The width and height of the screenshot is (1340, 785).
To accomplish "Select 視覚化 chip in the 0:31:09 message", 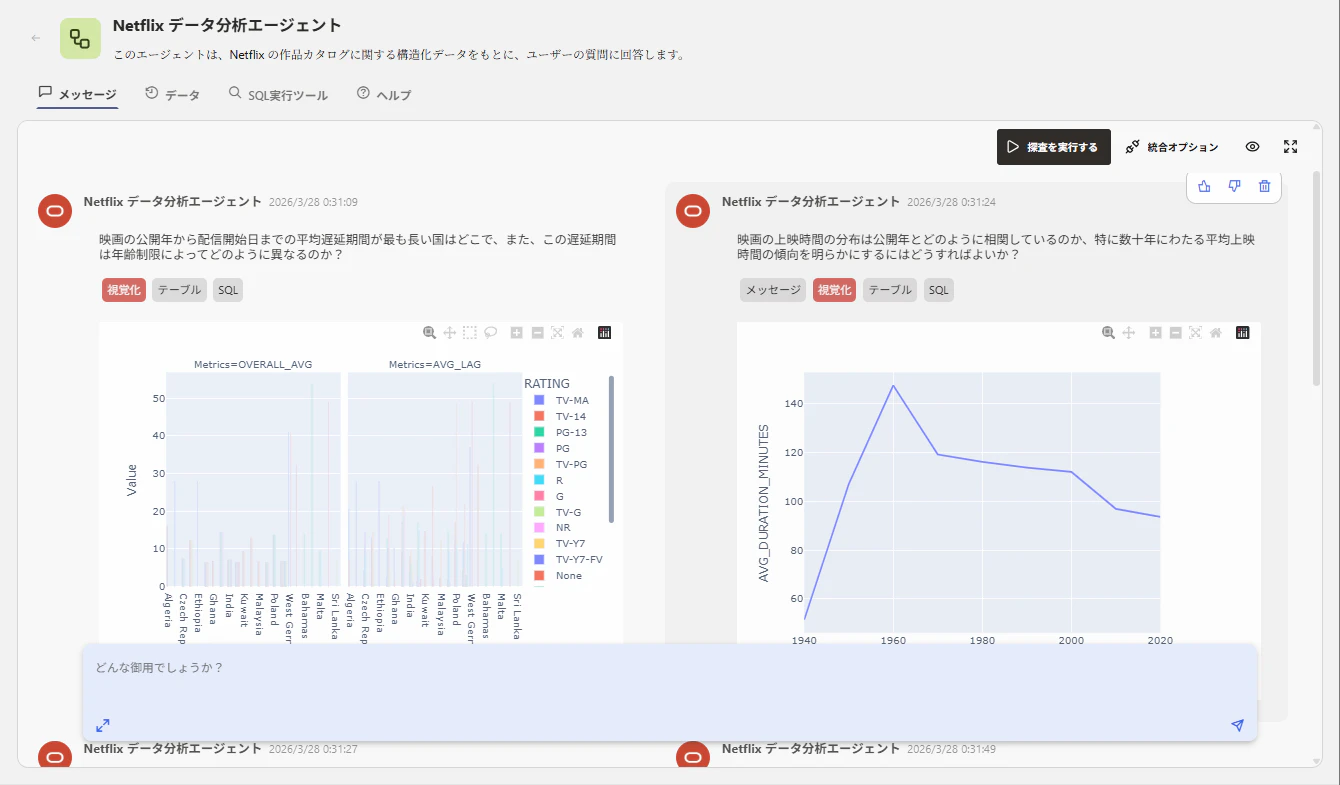I will 124,290.
